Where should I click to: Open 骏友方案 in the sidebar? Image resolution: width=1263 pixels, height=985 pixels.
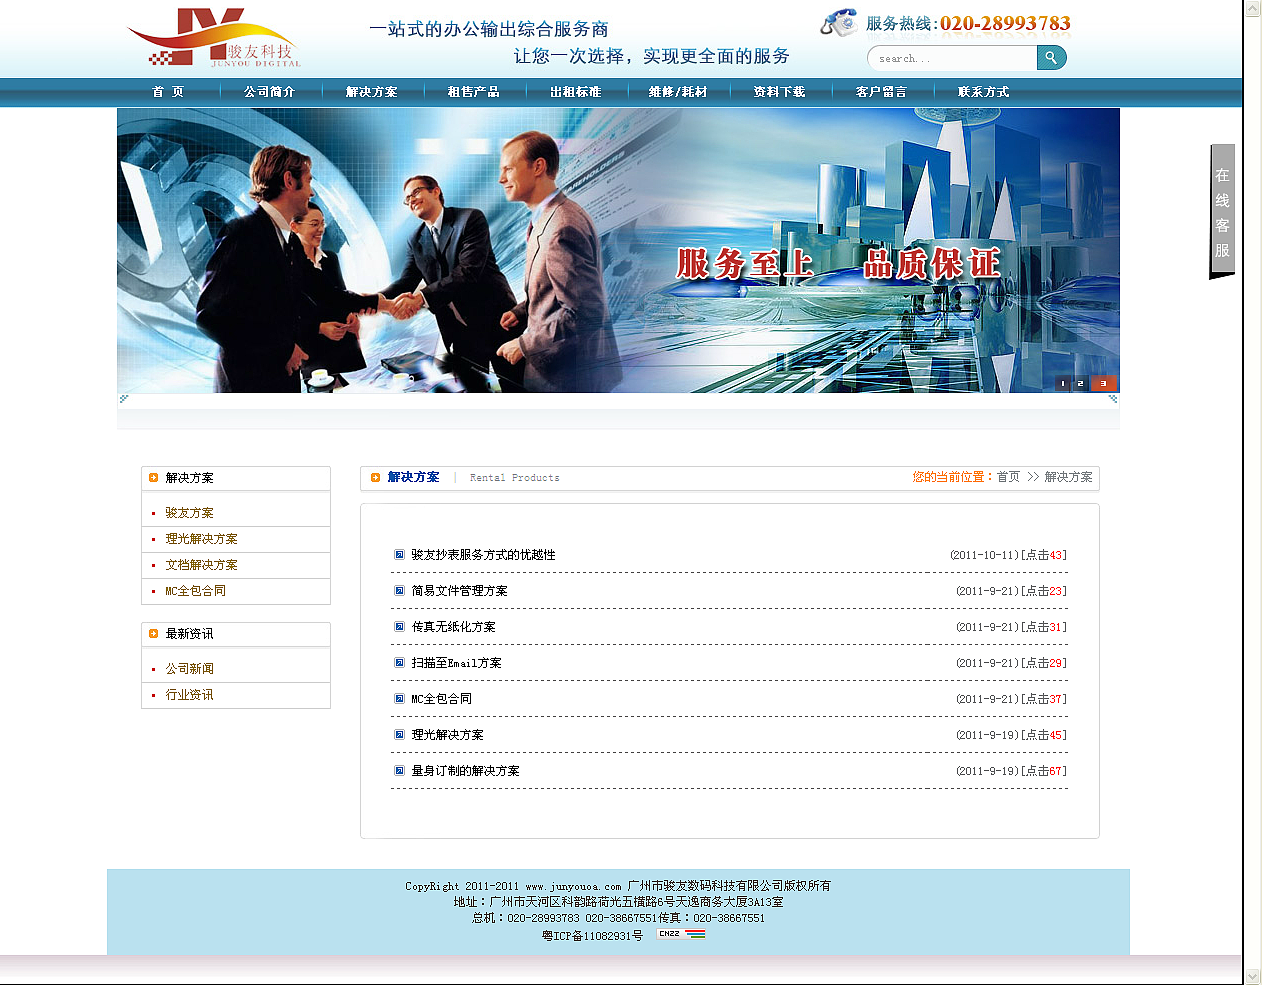(x=190, y=513)
